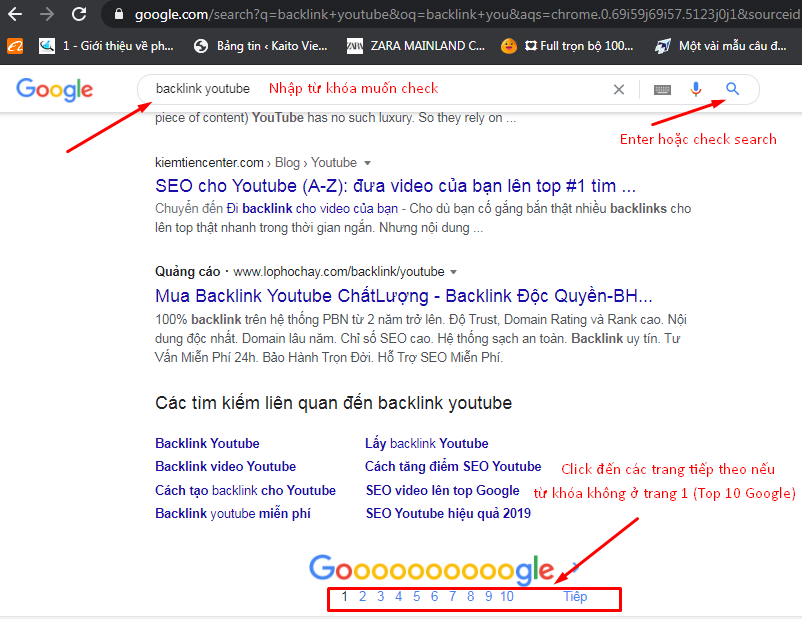Click the Google logo
Viewport: 802px width, 619px height.
pos(55,90)
